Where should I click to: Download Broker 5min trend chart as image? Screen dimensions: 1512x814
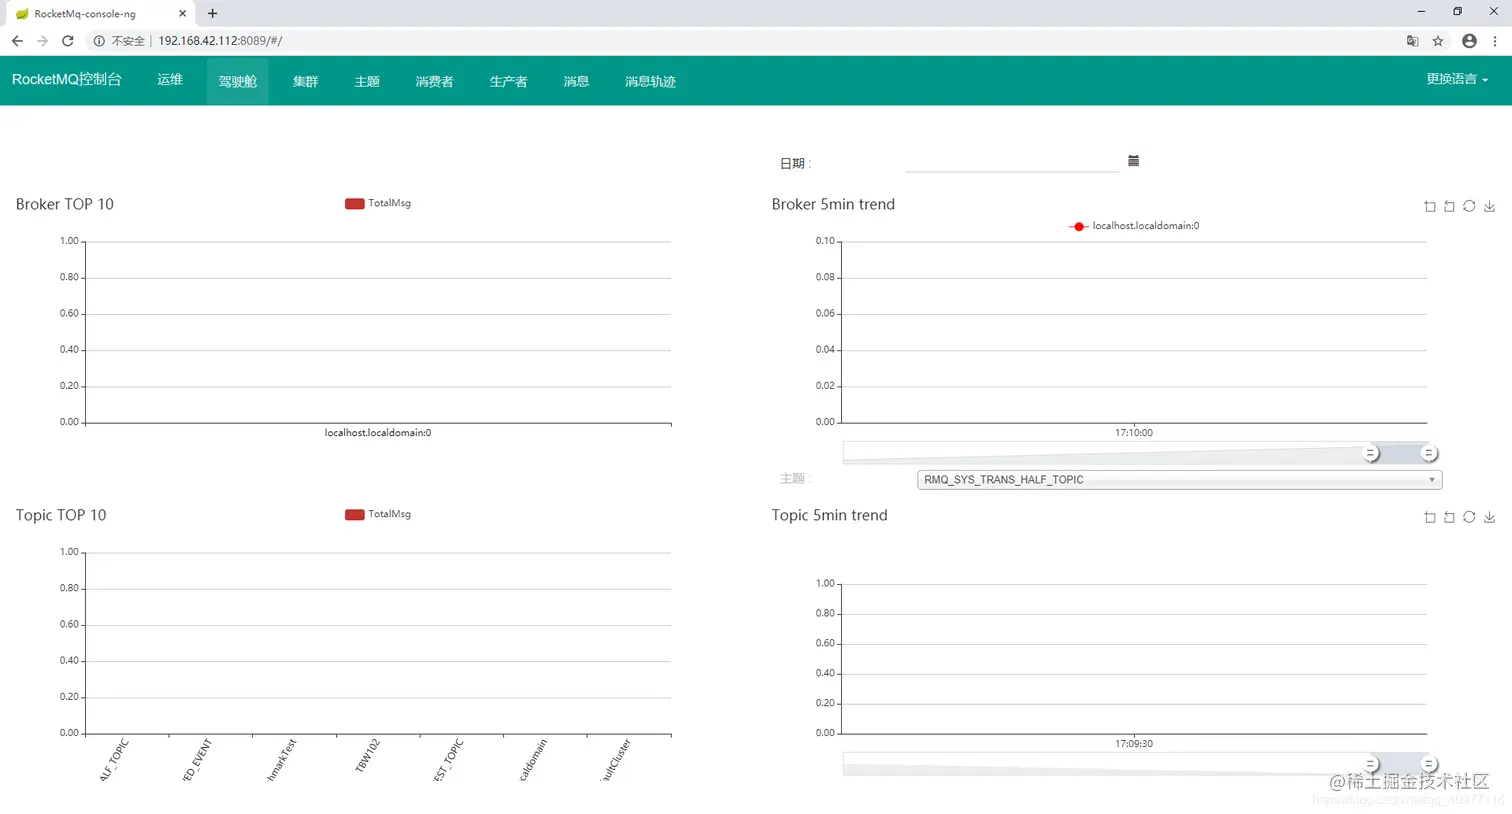click(1489, 206)
